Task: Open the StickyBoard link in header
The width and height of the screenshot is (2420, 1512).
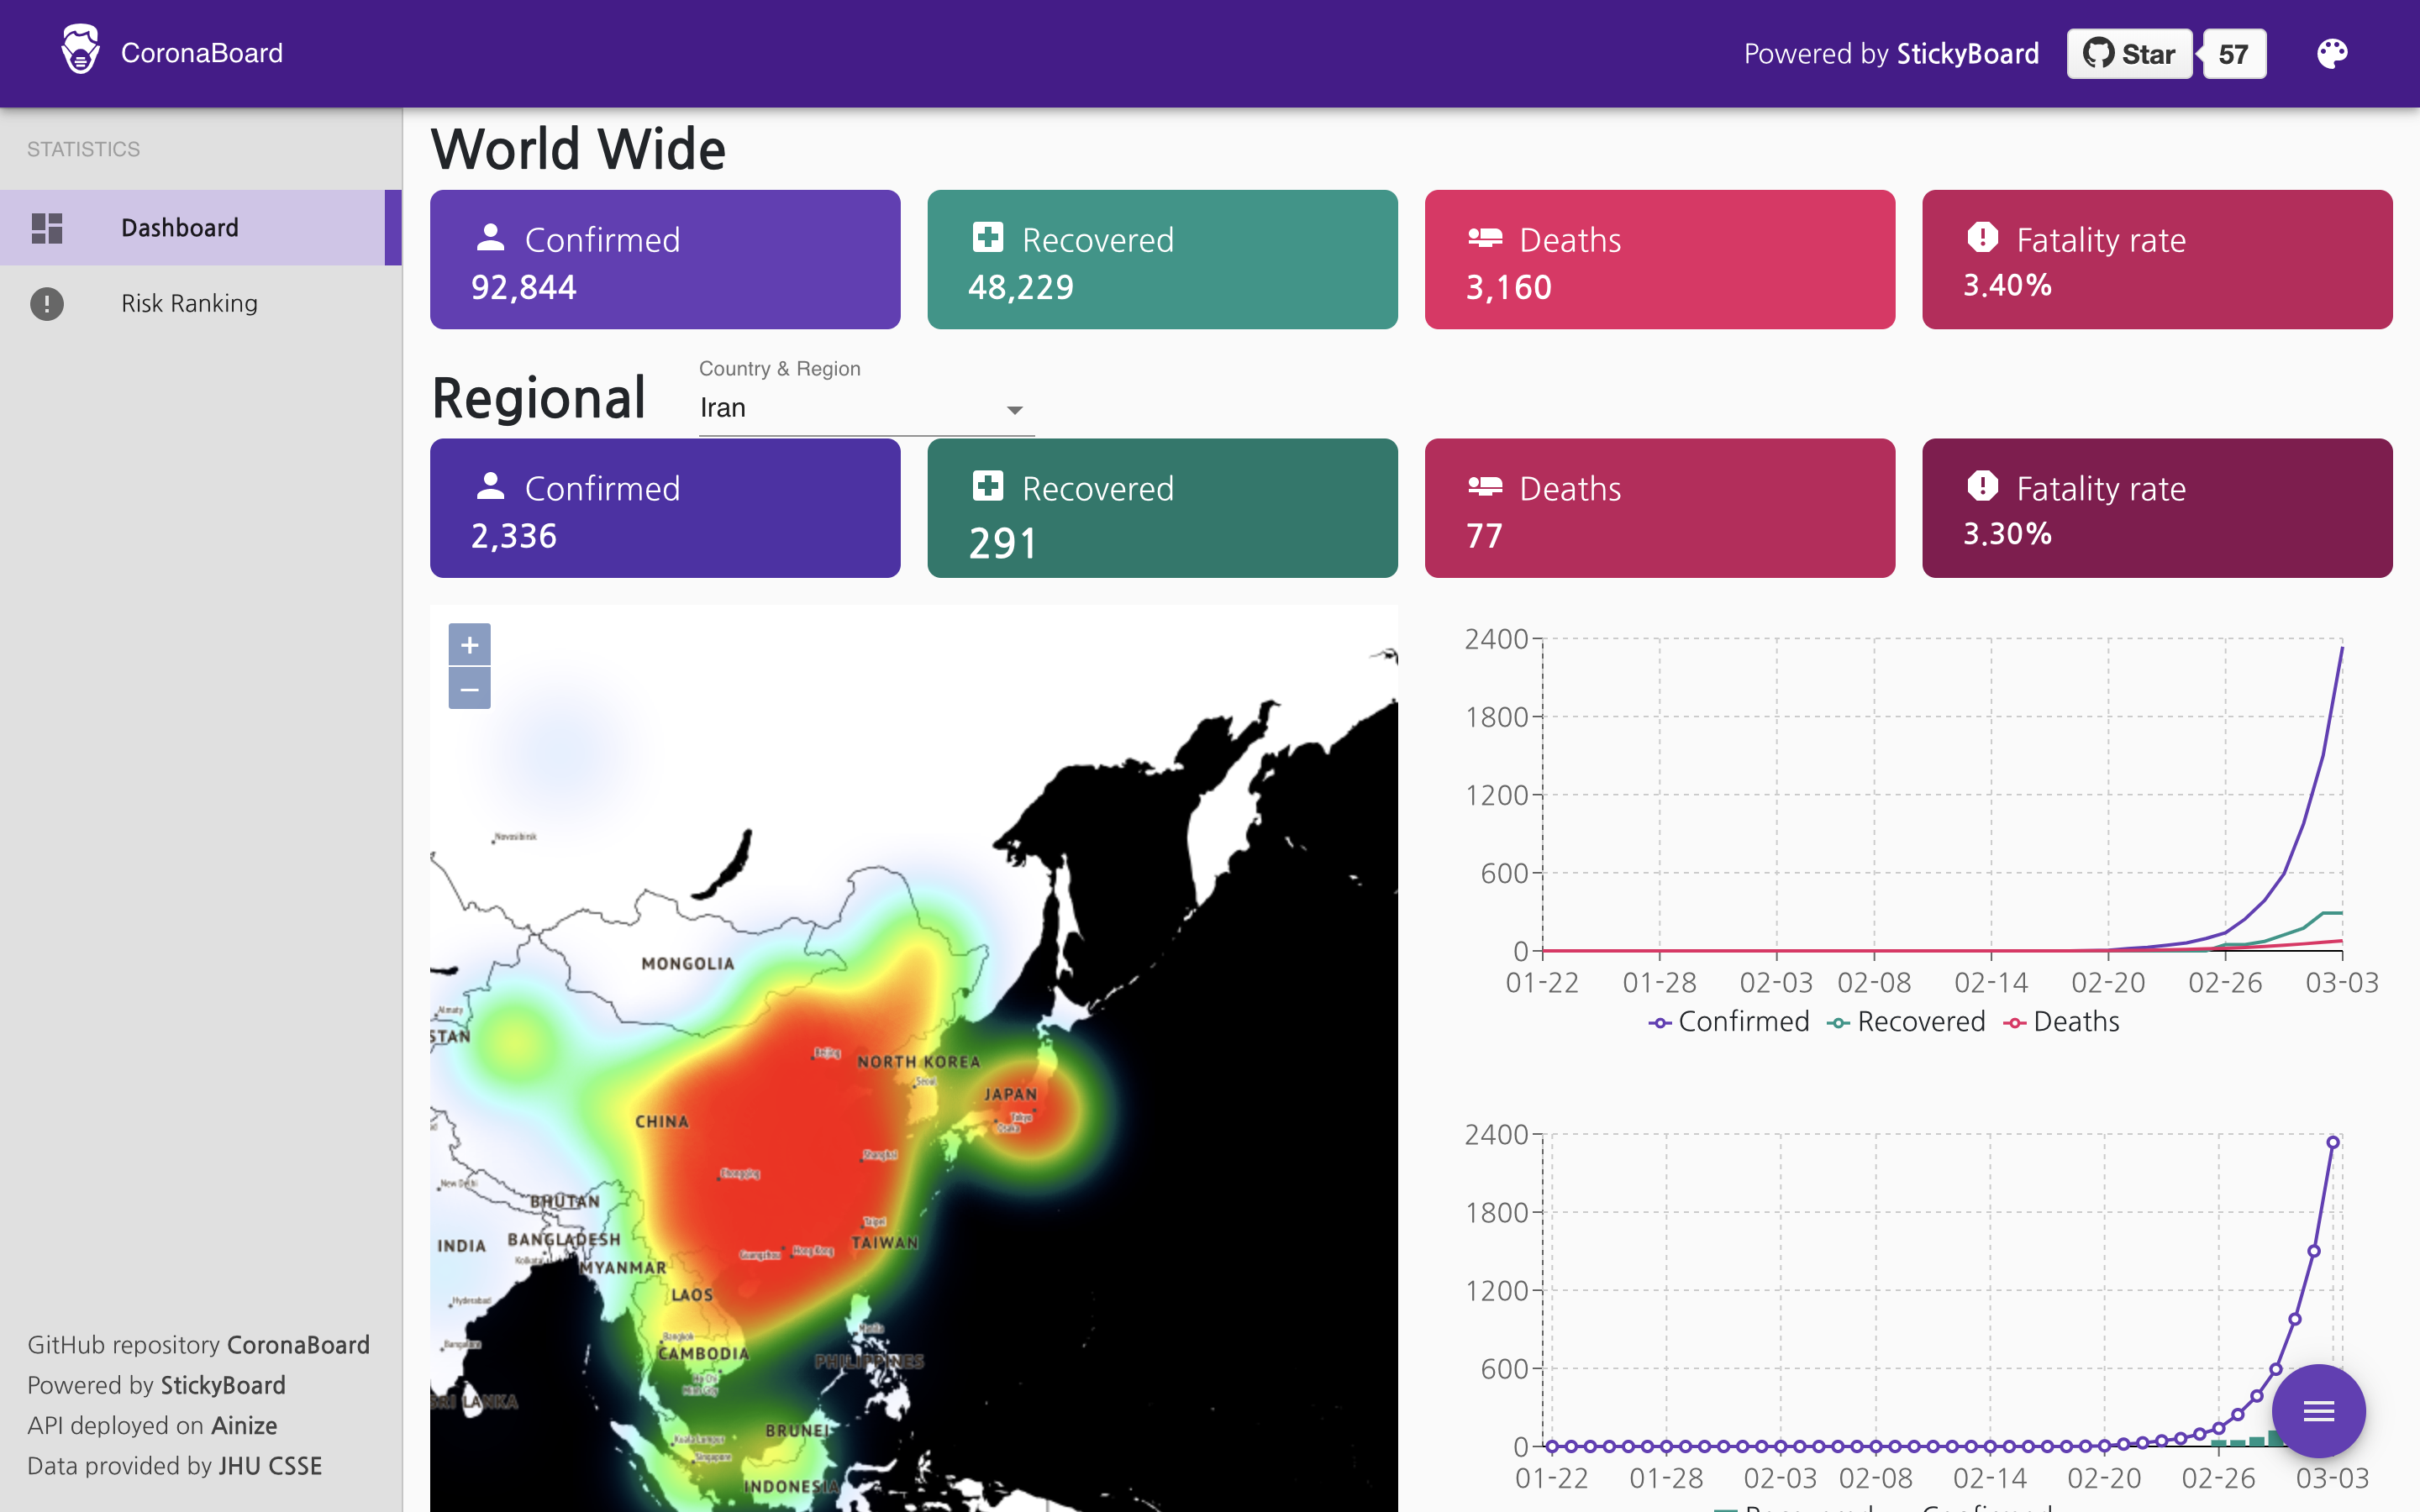Action: pyautogui.click(x=1967, y=54)
